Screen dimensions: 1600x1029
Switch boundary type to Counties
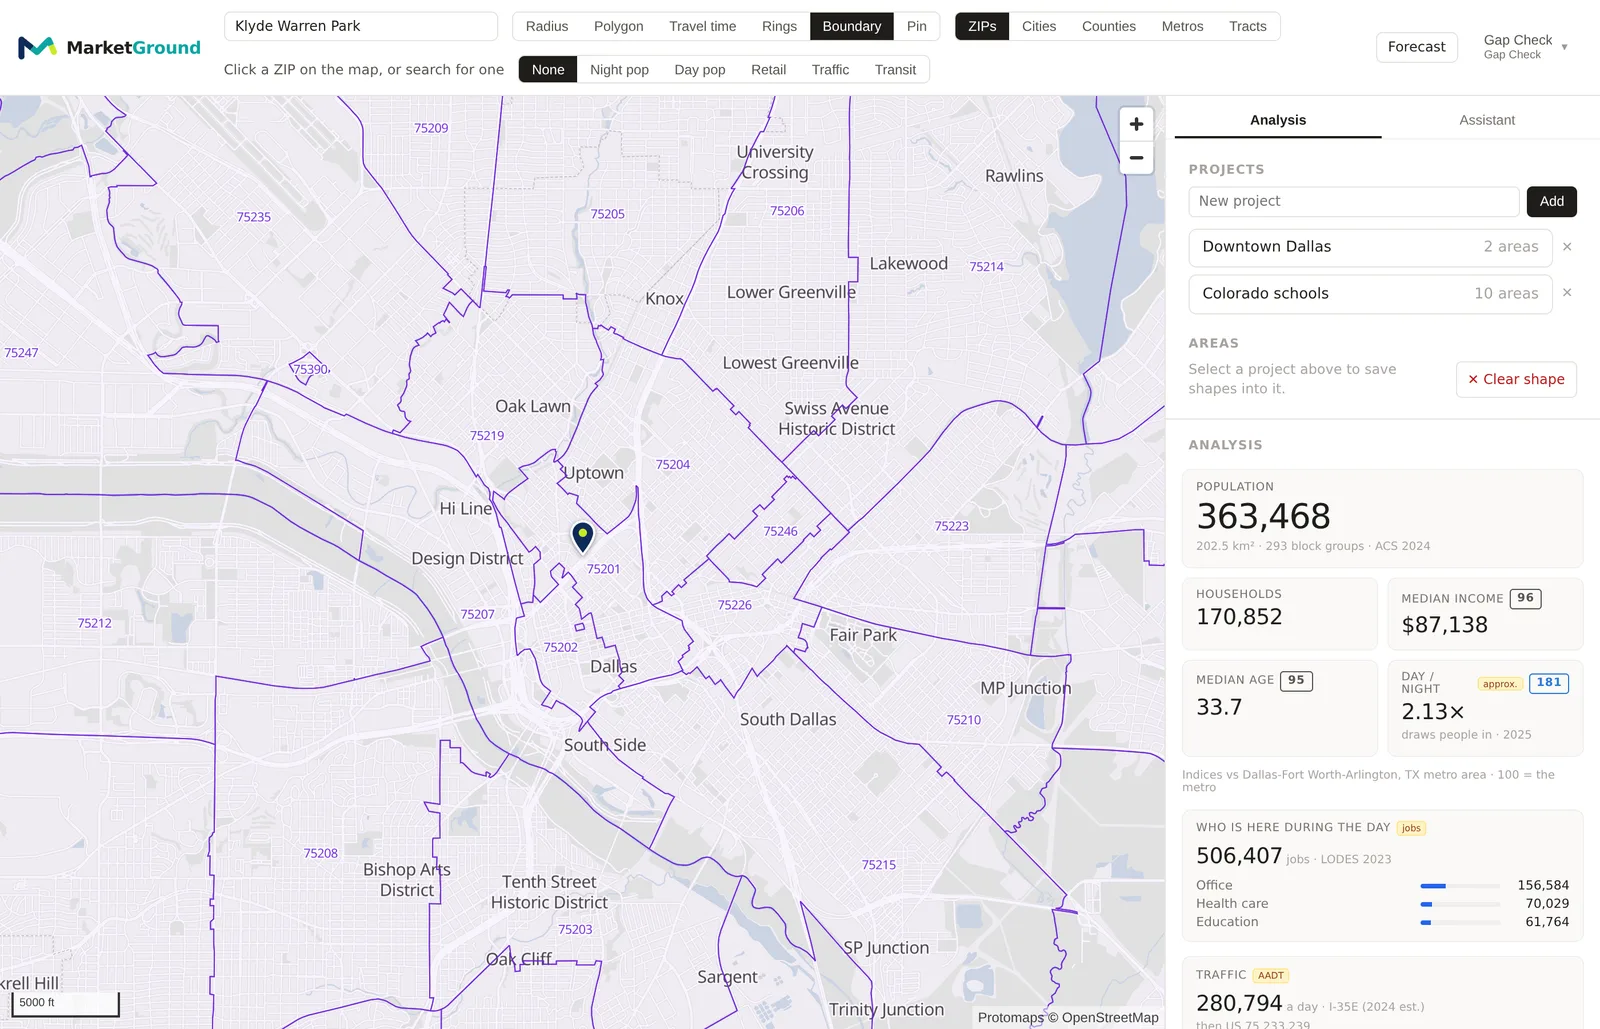[1109, 26]
